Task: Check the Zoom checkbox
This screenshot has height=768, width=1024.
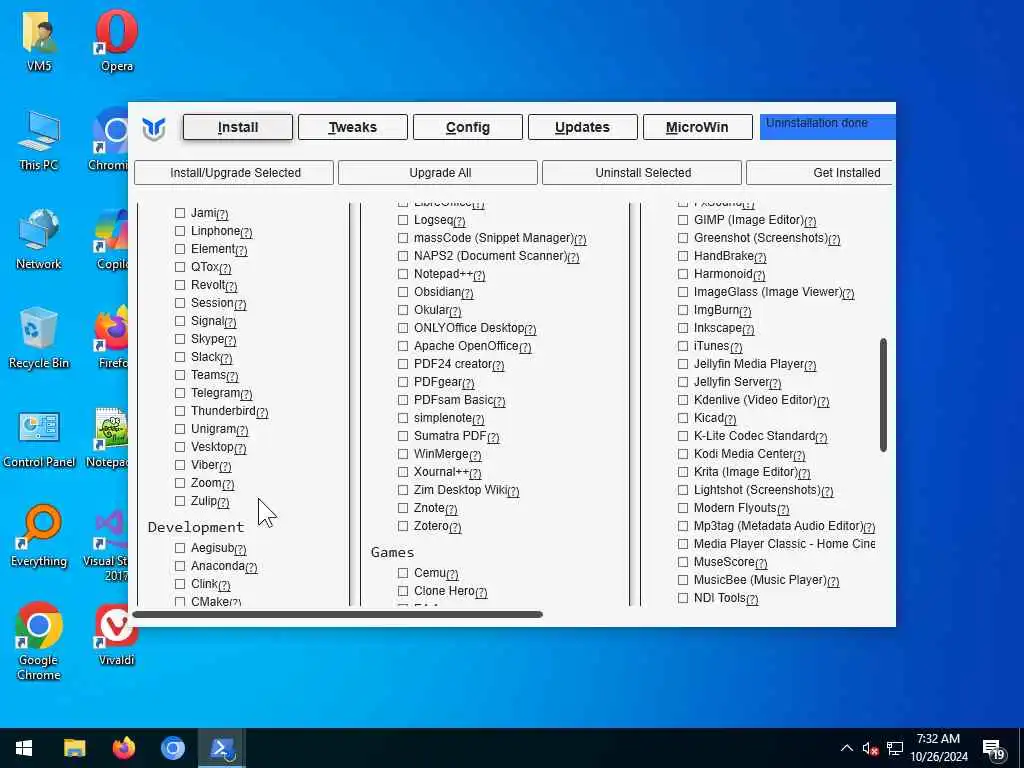Action: tap(180, 483)
